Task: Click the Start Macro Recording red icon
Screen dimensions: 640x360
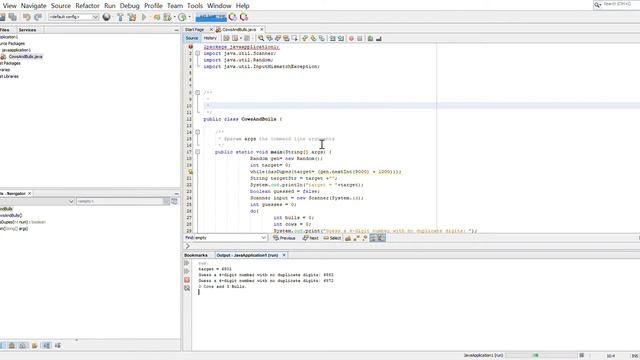Action: (x=351, y=38)
